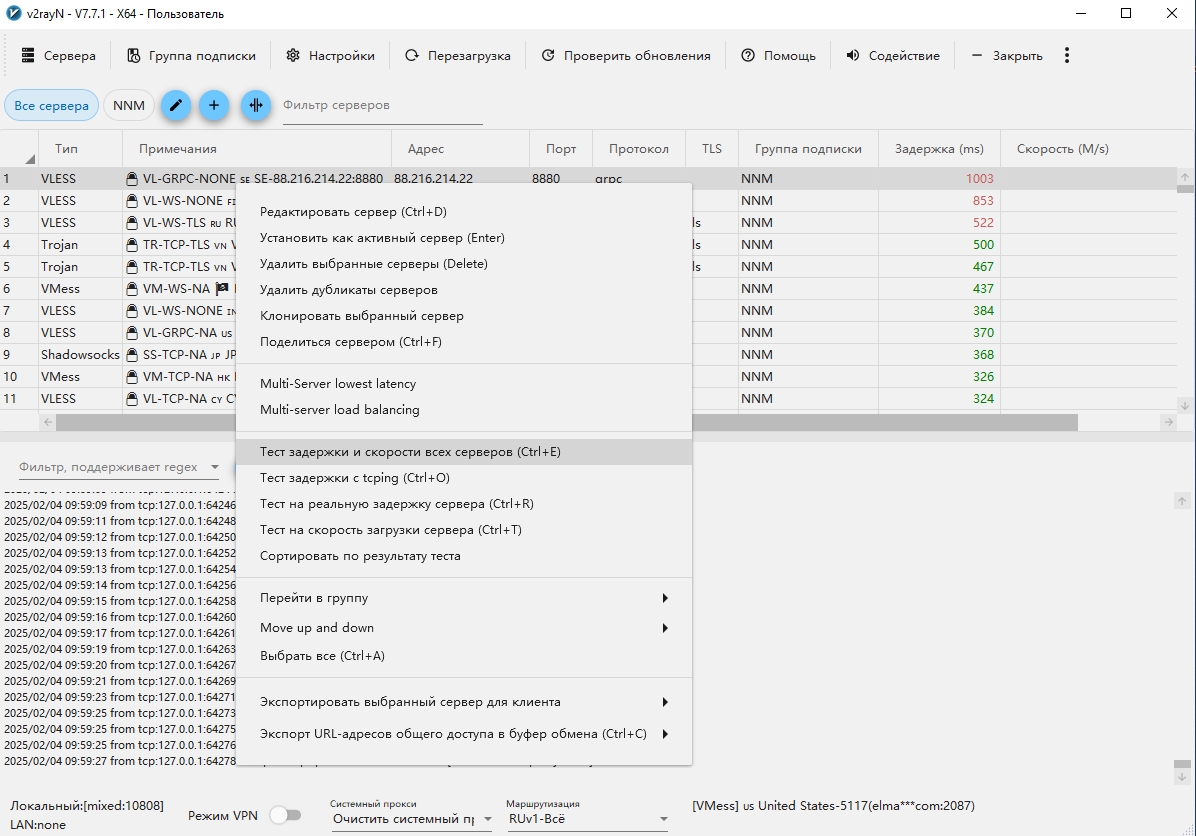1196x836 pixels.
Task: Click the blue plus add icon
Action: point(214,105)
